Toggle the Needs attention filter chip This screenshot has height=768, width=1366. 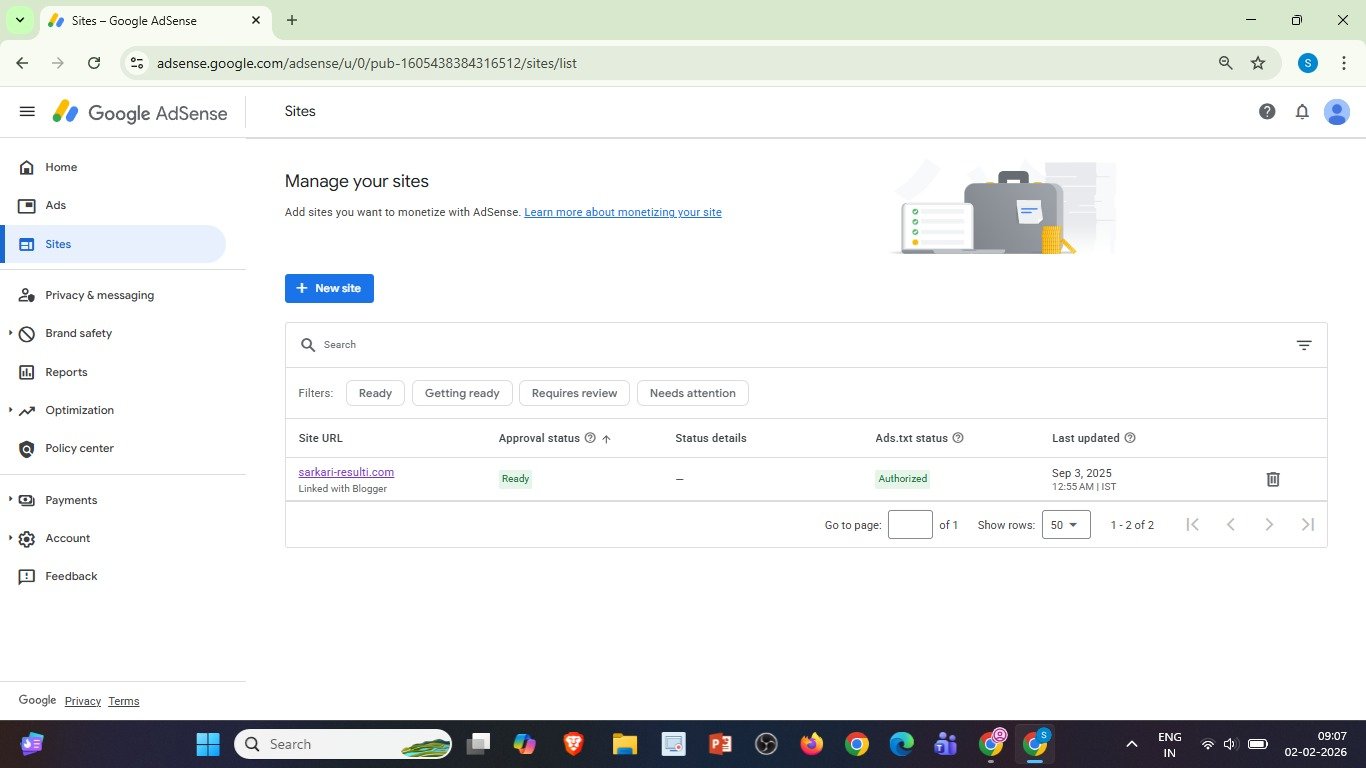[x=692, y=393]
